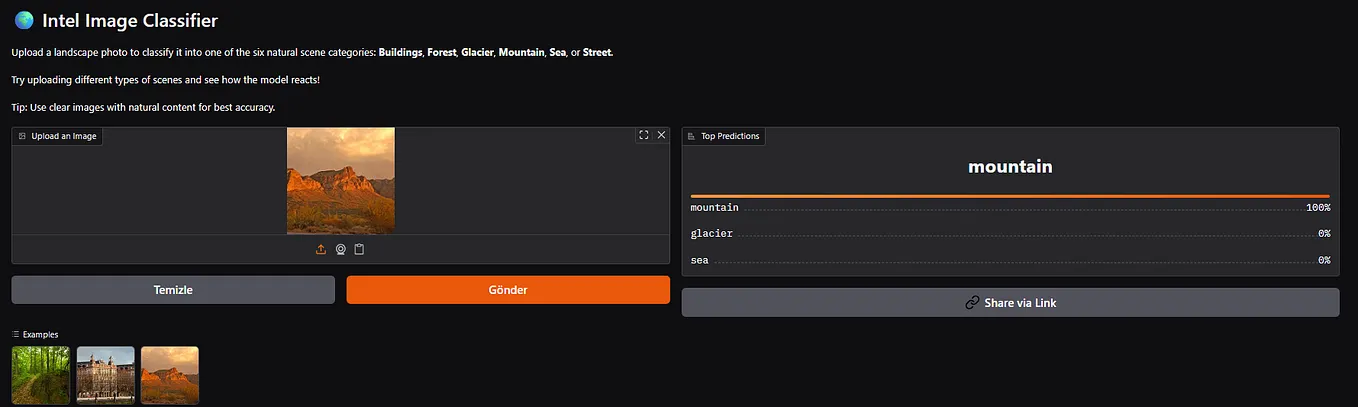Open fullscreen view of uploaded image
The height and width of the screenshot is (407, 1358).
tap(643, 135)
